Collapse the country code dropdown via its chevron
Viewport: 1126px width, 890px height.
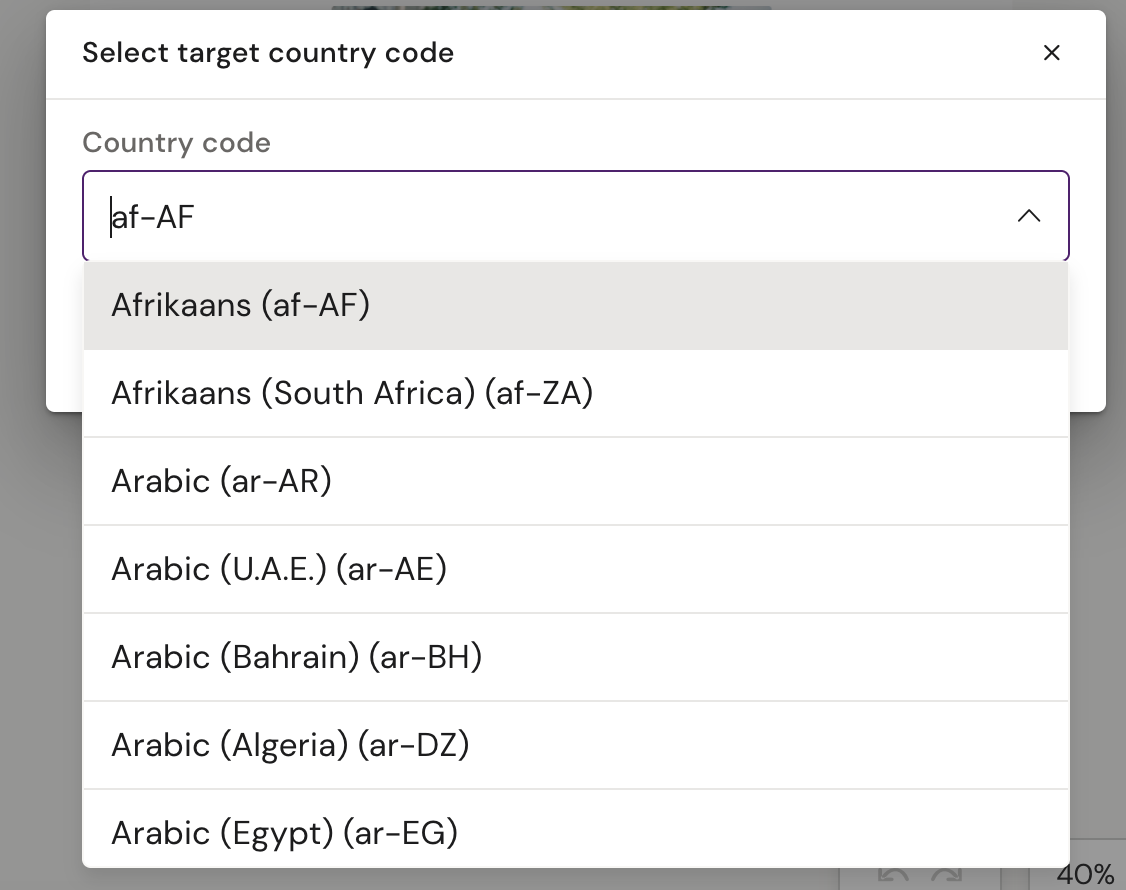[1029, 216]
